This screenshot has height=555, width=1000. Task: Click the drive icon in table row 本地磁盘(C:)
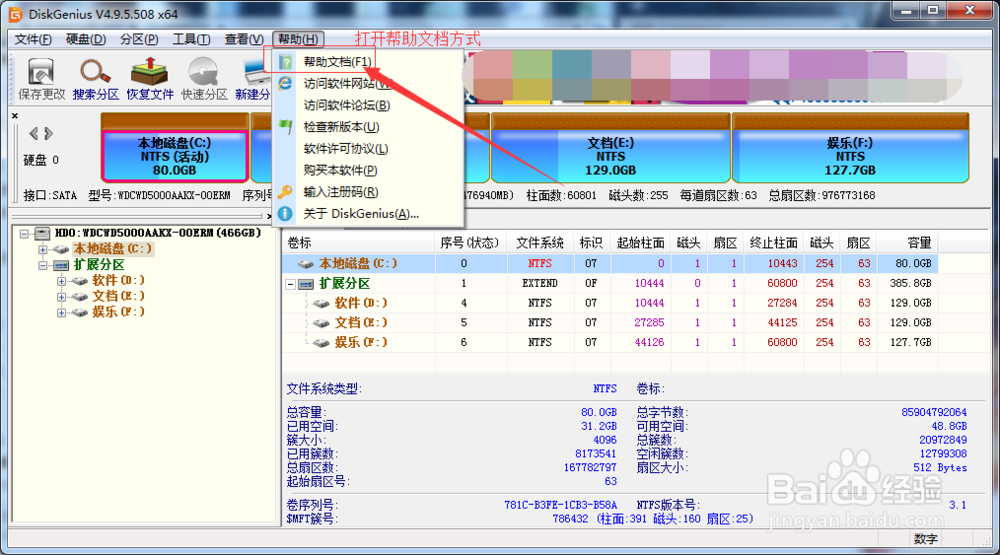click(x=306, y=263)
